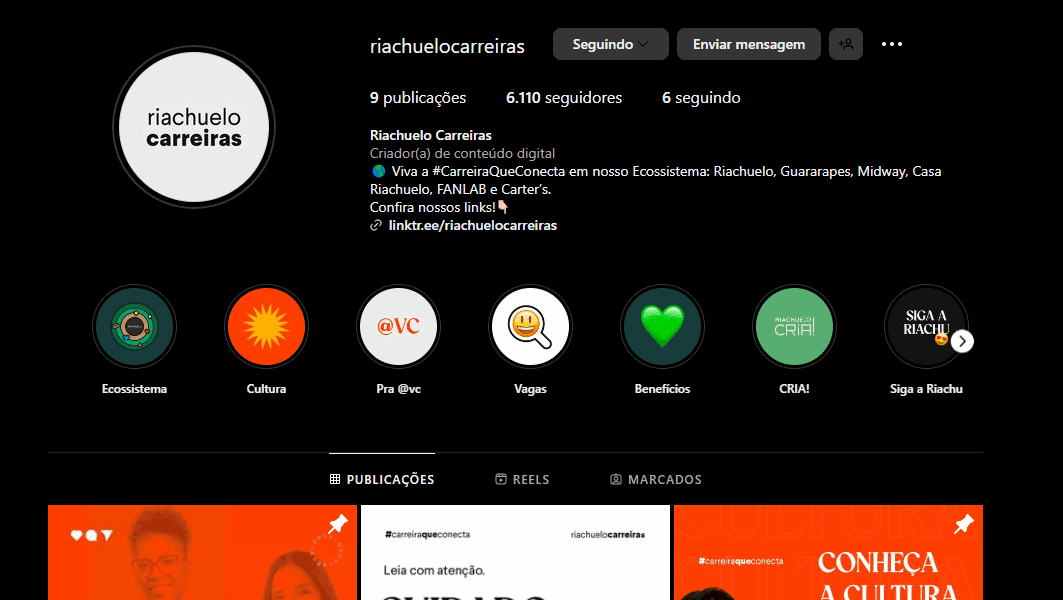Screen dimensions: 1063x600
Task: Select the grid icon next to PUBLICAÇÕES
Action: point(335,479)
